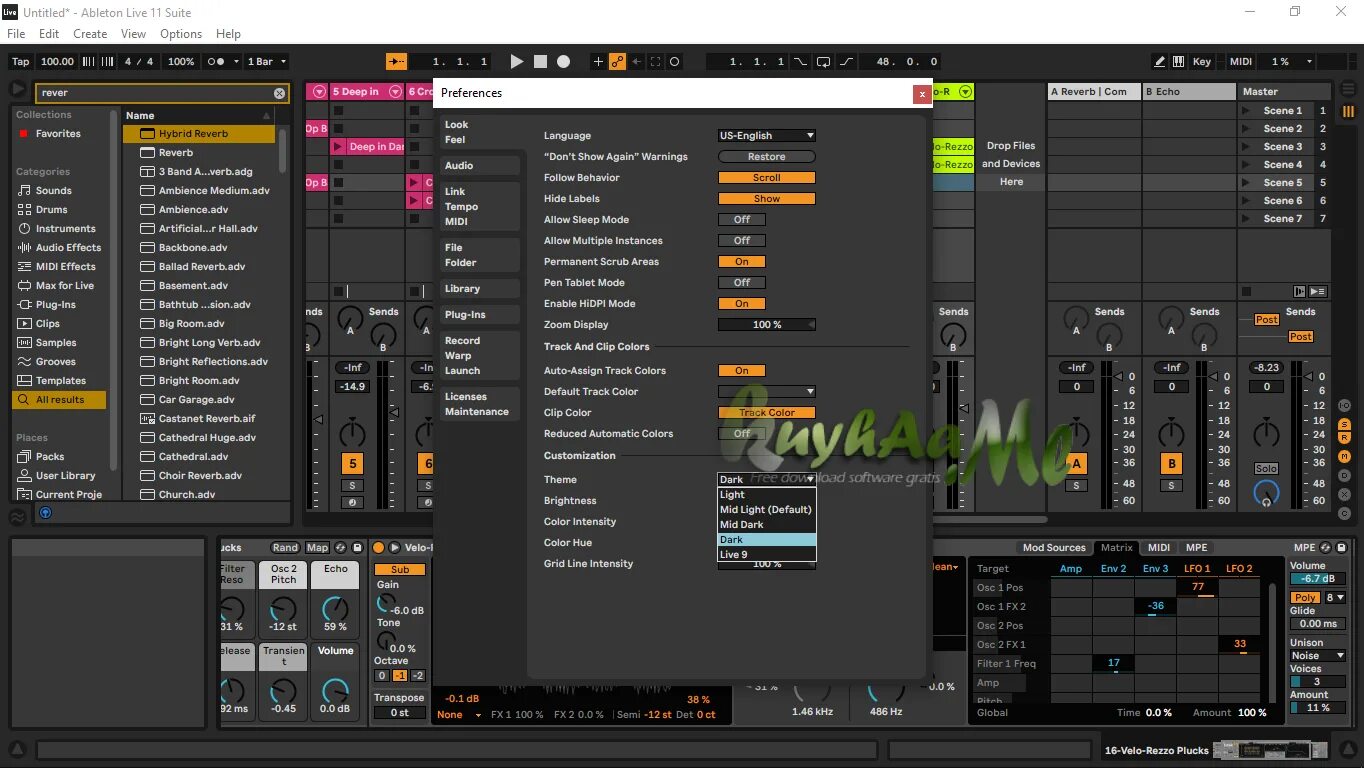Clear the browser search field
The width and height of the screenshot is (1364, 768).
tap(280, 93)
